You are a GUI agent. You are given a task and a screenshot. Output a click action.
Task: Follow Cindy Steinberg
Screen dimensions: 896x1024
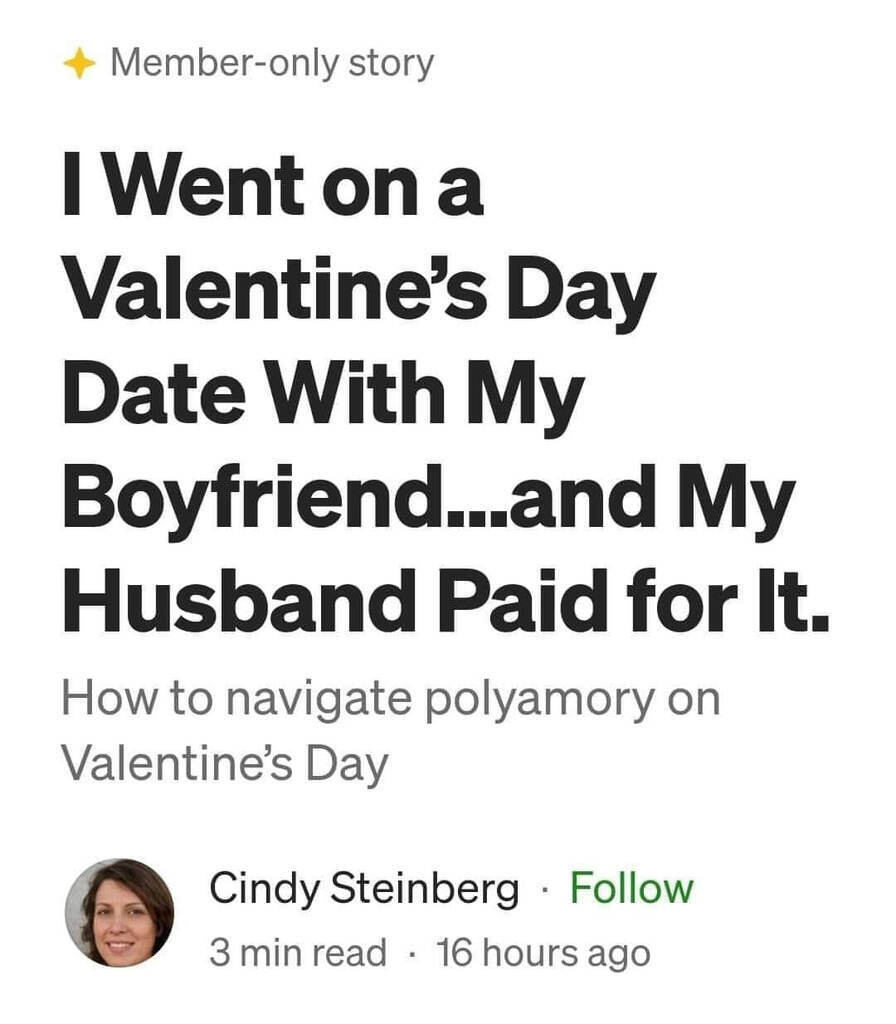point(631,888)
